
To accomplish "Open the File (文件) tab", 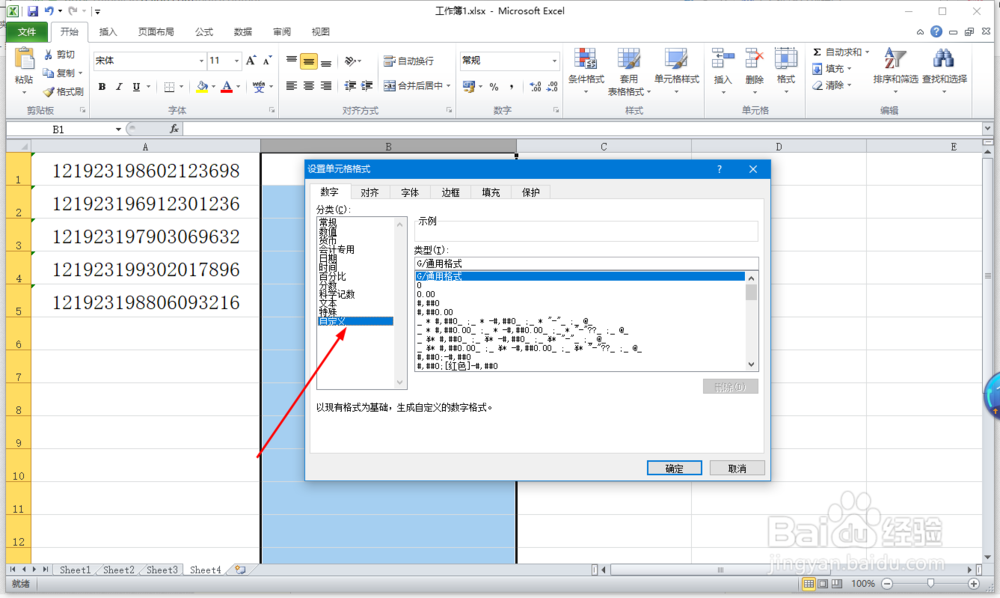I will (x=27, y=32).
